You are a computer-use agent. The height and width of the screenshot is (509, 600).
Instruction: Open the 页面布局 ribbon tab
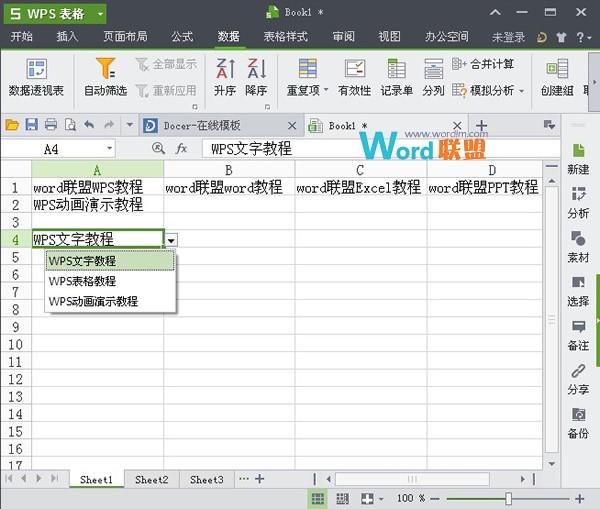point(125,37)
